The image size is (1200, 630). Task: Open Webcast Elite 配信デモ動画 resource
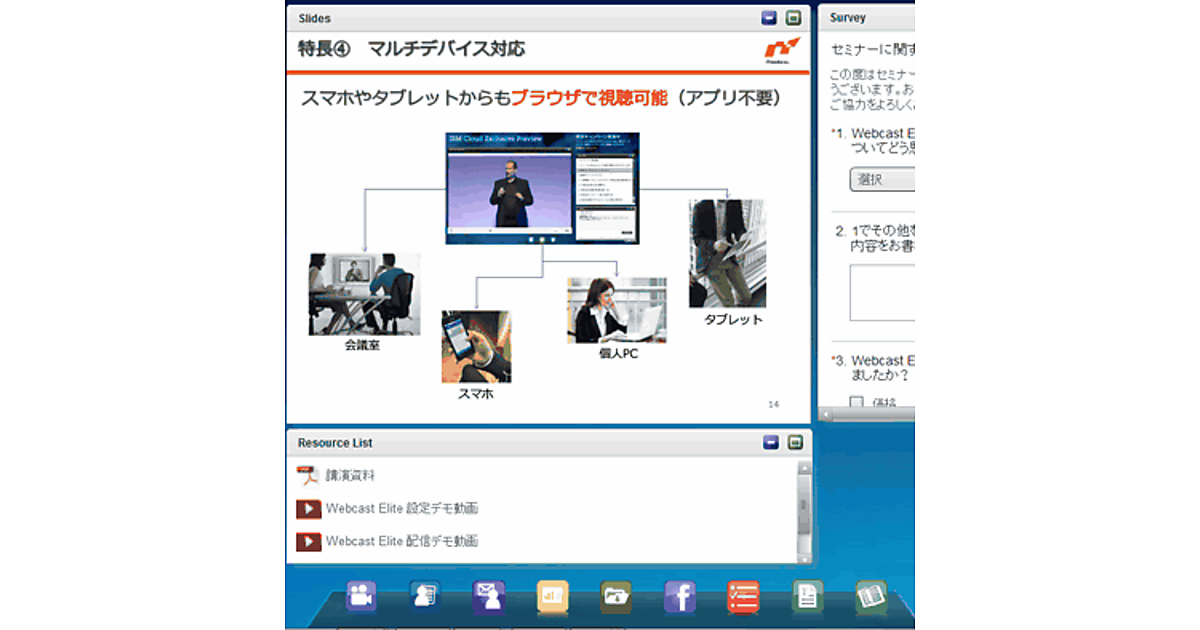(x=401, y=541)
